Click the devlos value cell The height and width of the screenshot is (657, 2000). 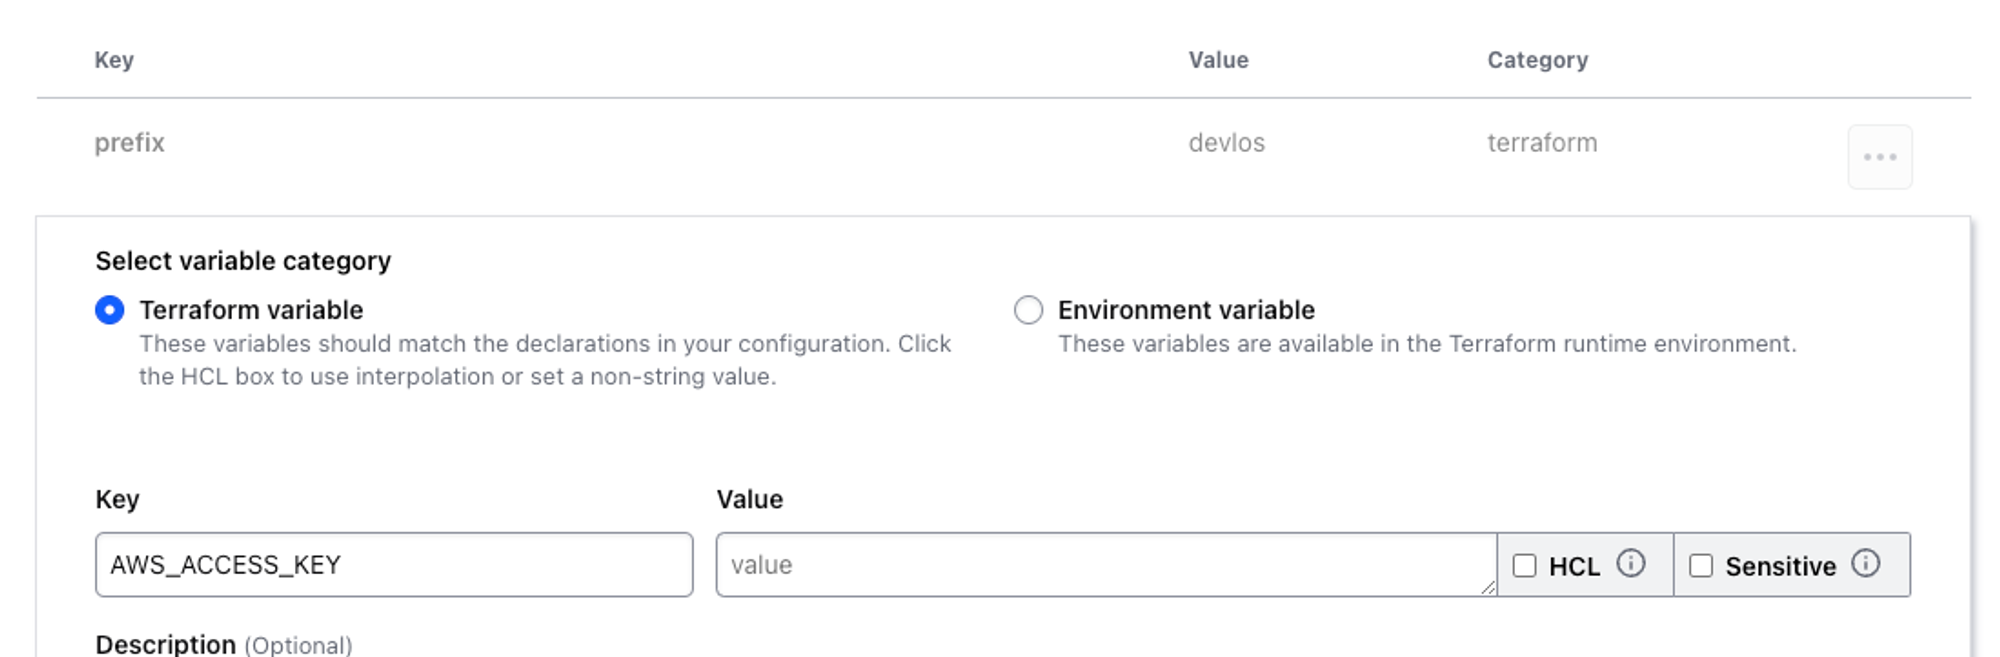(x=1226, y=143)
